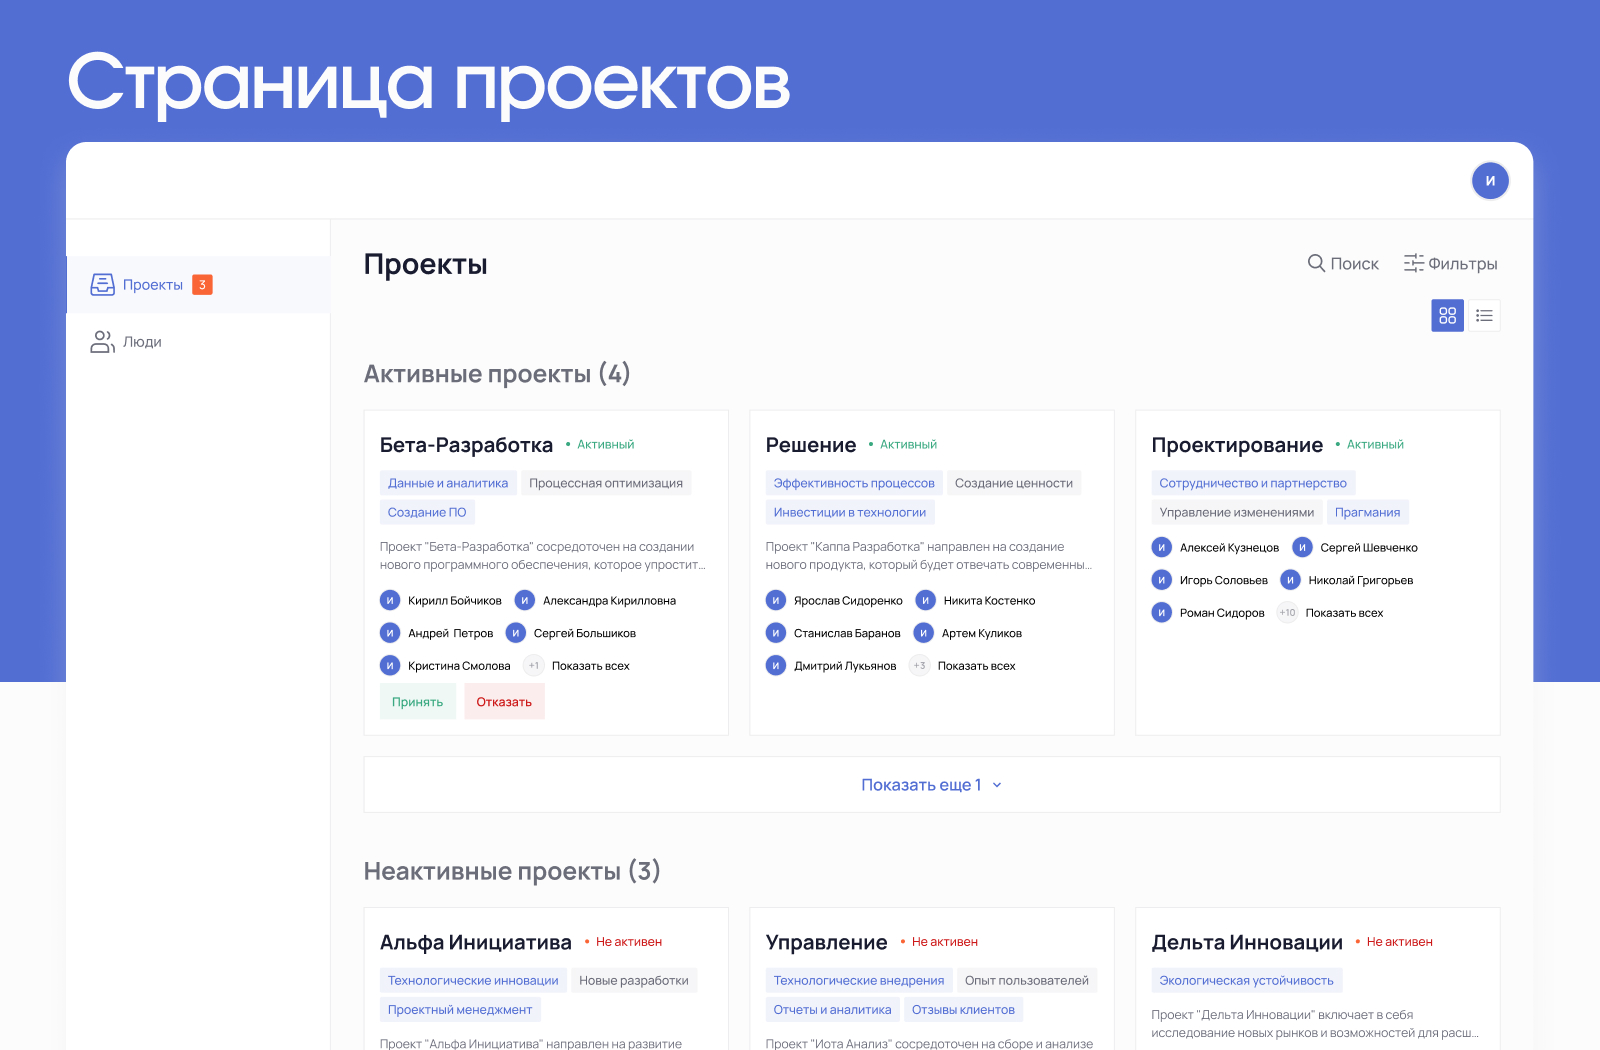Click the Проекты inbox icon in sidebar
This screenshot has height=1050, width=1600.
pyautogui.click(x=102, y=285)
